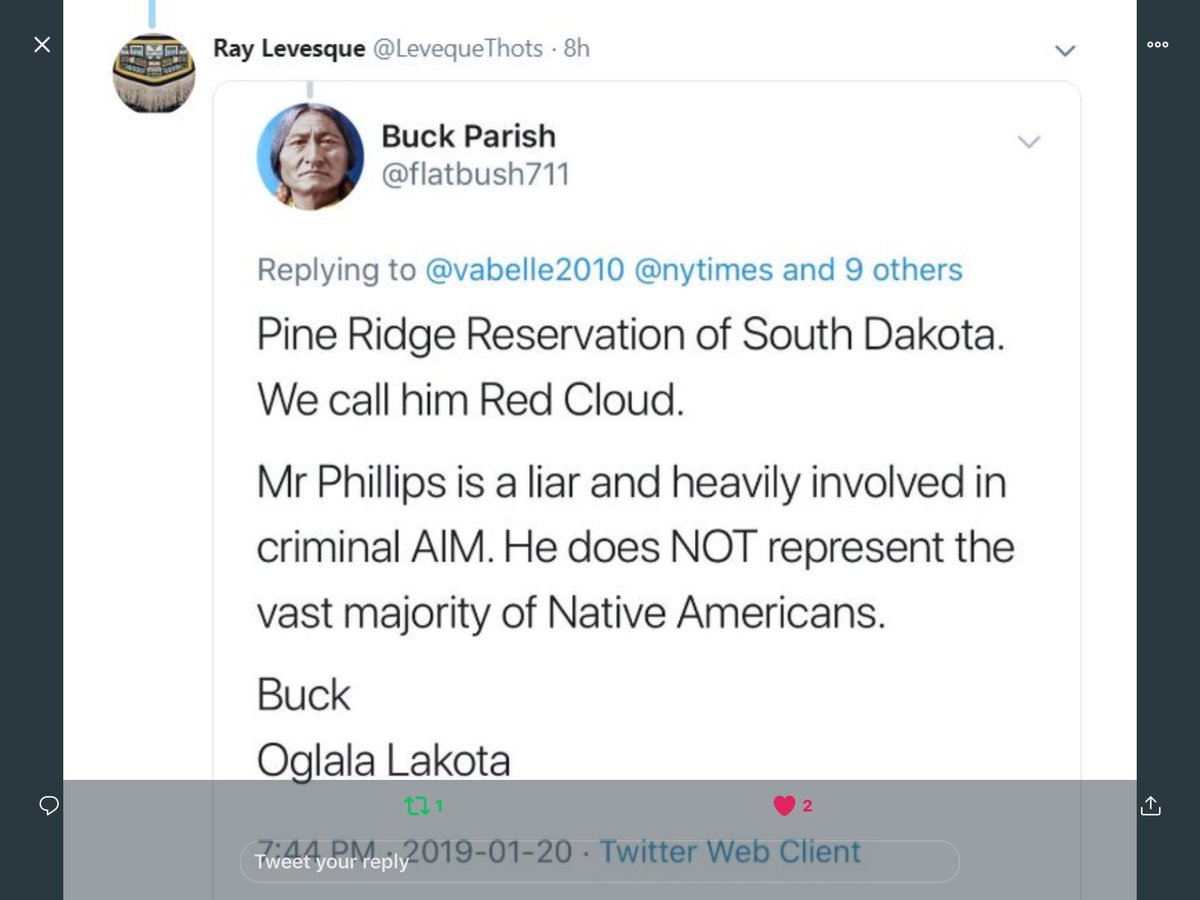Open the @flatbush711 handle

pyautogui.click(x=476, y=175)
